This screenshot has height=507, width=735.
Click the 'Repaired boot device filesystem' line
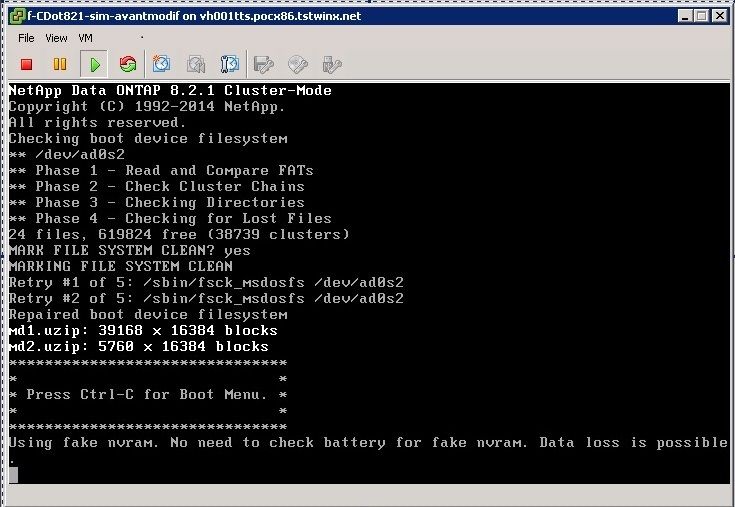tap(148, 314)
